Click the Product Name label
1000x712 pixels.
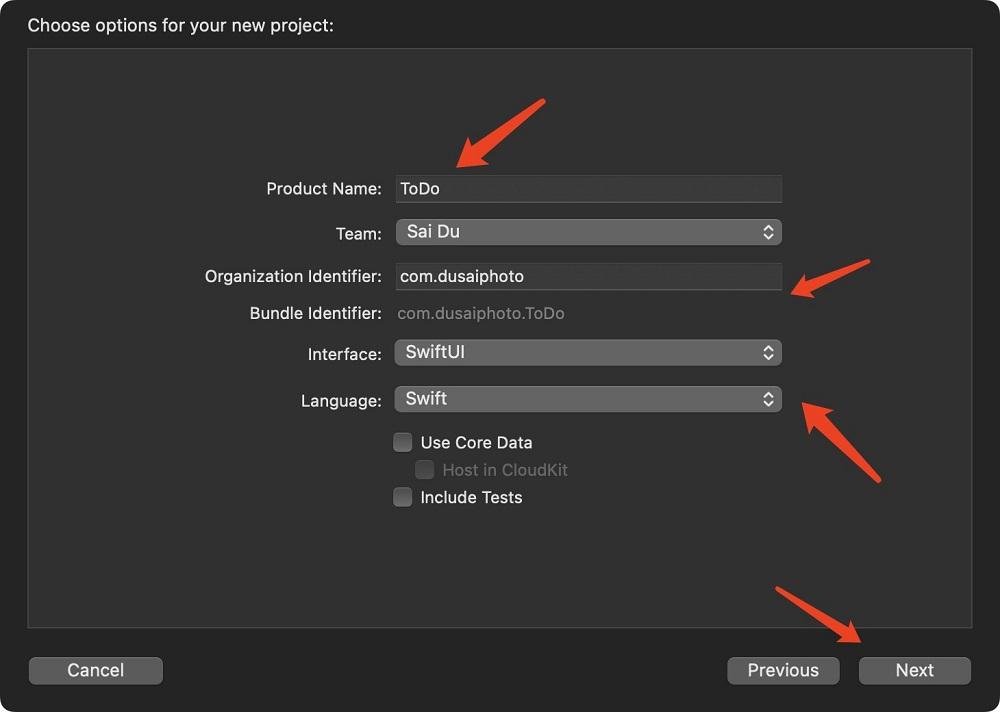tap(324, 189)
